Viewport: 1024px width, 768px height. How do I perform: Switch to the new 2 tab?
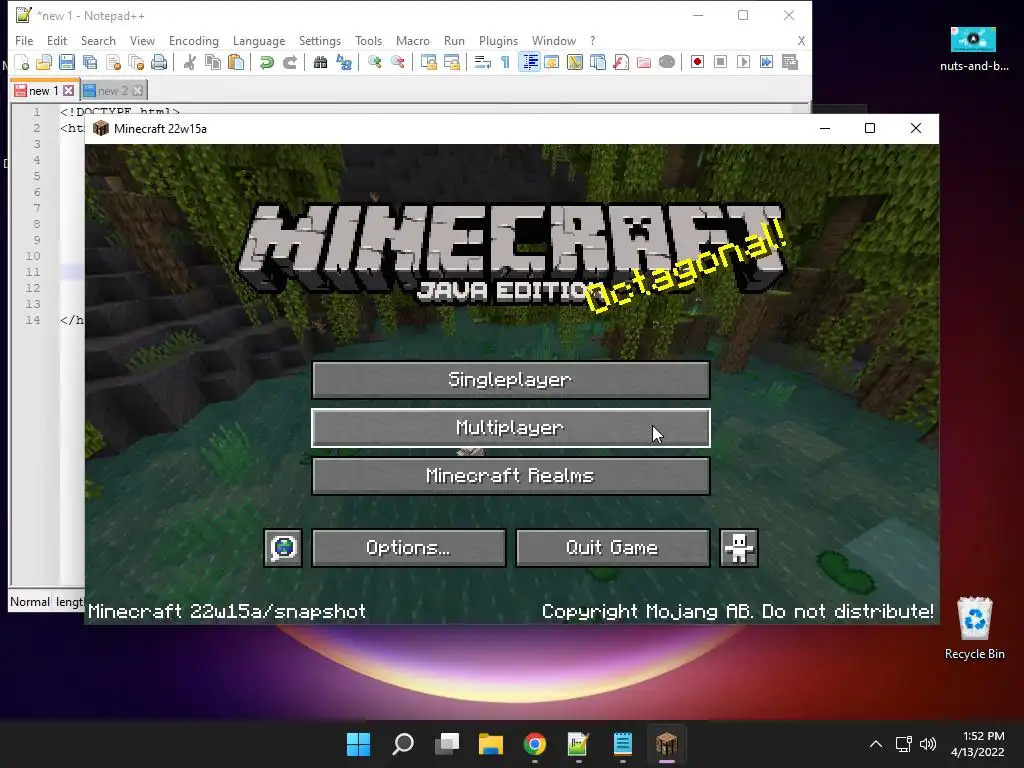click(x=112, y=91)
